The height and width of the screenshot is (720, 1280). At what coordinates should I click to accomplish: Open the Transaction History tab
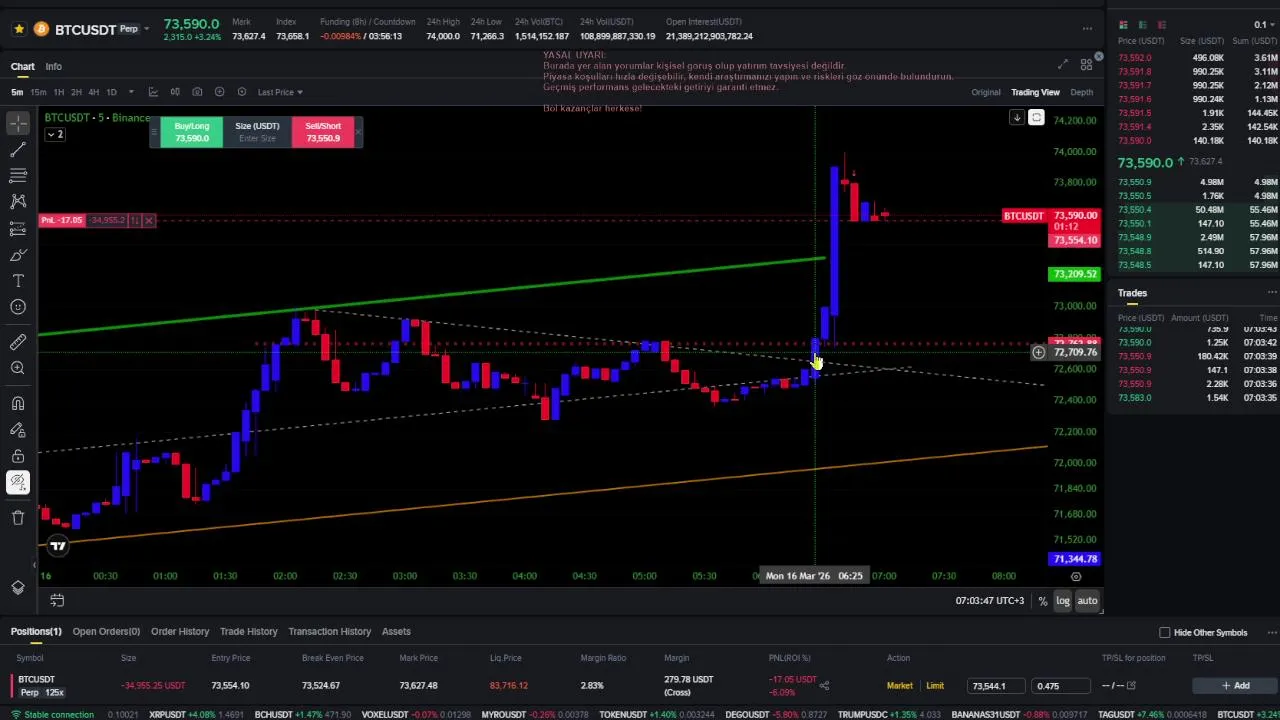[x=329, y=632]
